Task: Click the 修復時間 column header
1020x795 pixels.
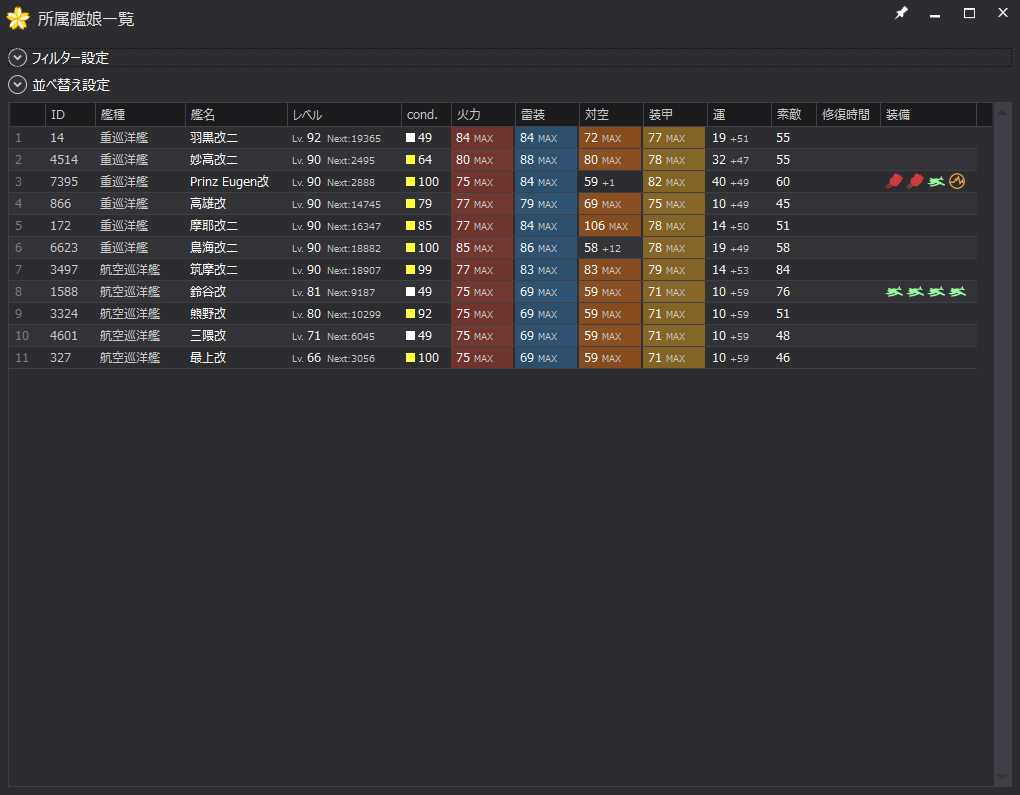Action: click(848, 115)
